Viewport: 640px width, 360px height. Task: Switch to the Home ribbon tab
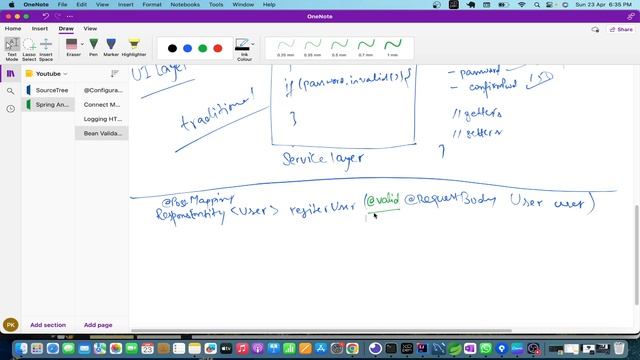[x=13, y=29]
